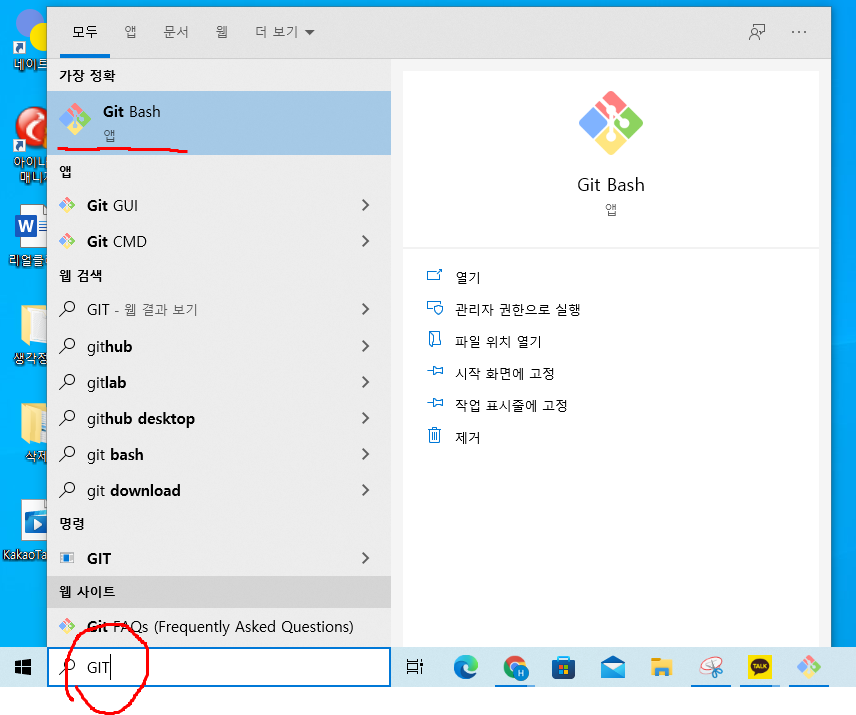Open Task View on taskbar
This screenshot has height=715, width=856.
click(415, 666)
